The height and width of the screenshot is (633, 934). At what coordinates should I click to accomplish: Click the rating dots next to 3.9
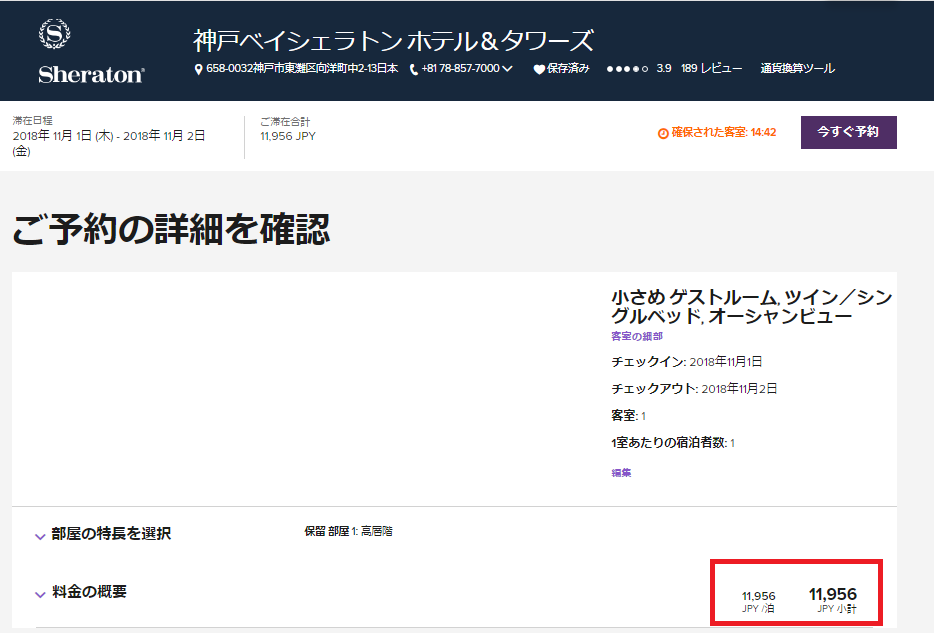pos(627,69)
